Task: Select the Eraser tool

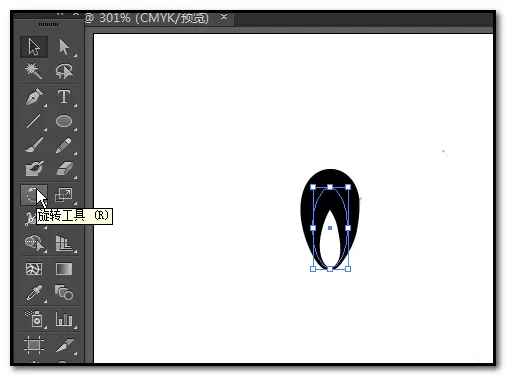Action: [x=64, y=169]
